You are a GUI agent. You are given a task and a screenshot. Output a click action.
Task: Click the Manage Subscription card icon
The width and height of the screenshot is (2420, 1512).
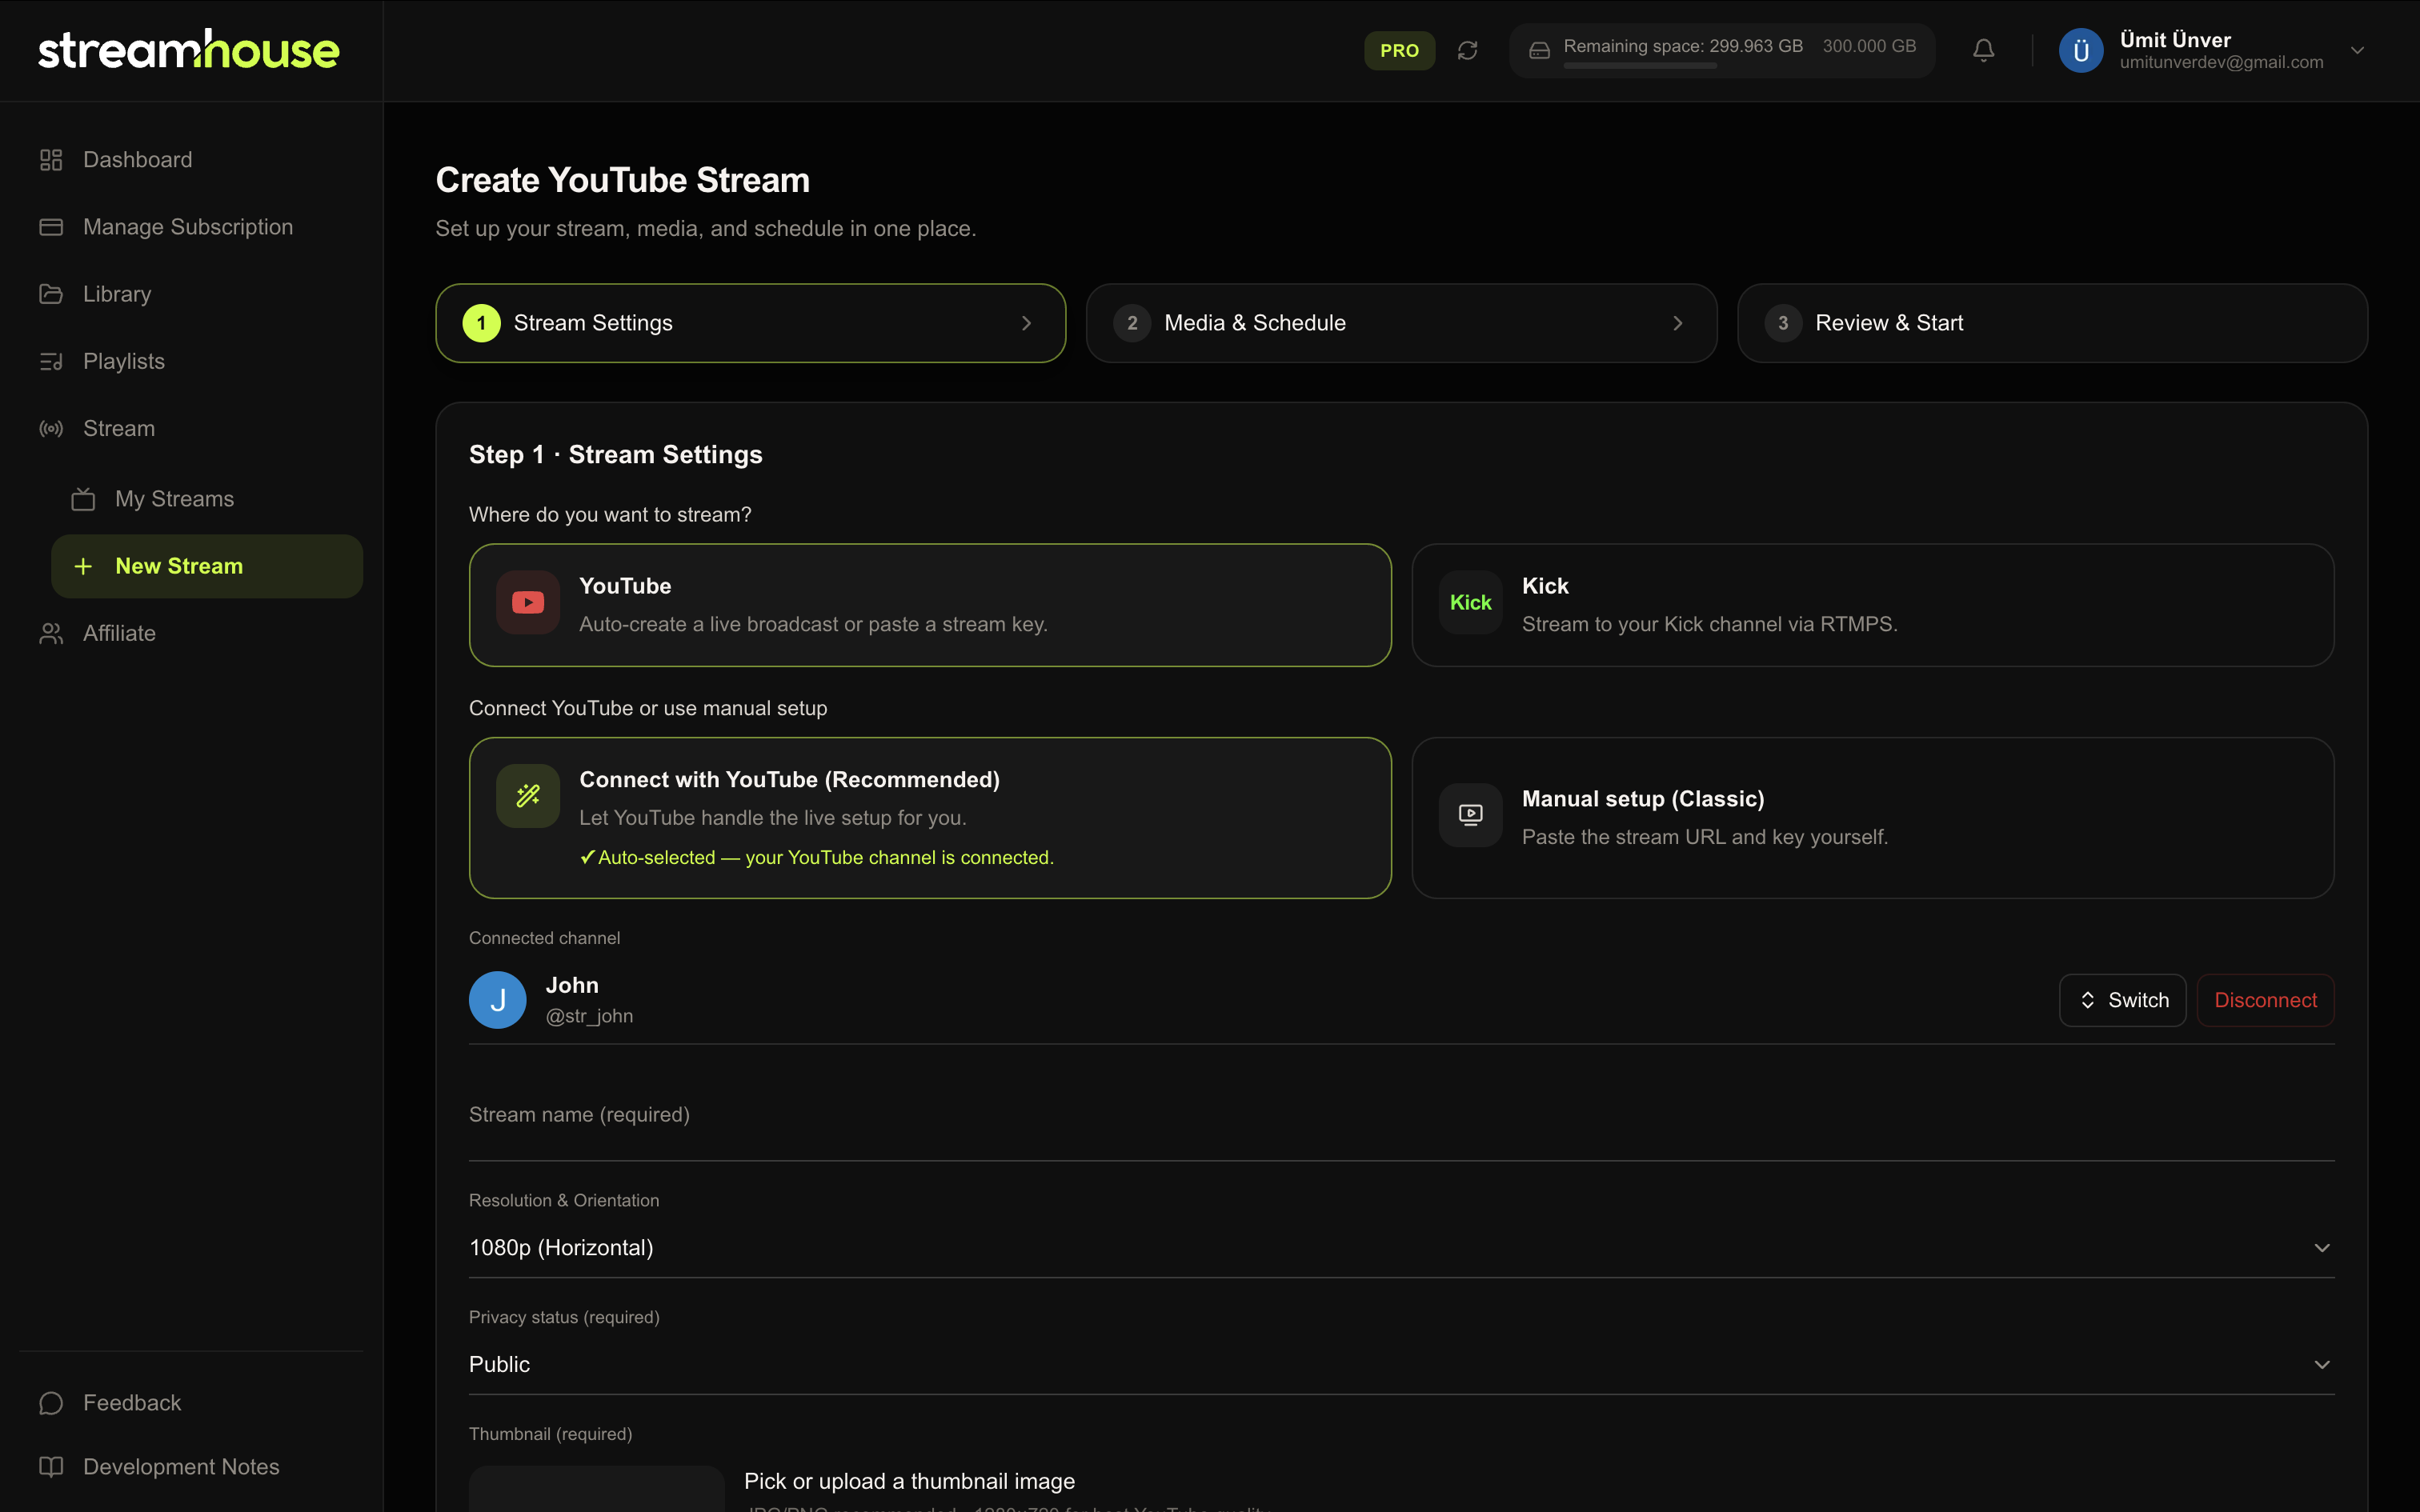pos(51,227)
